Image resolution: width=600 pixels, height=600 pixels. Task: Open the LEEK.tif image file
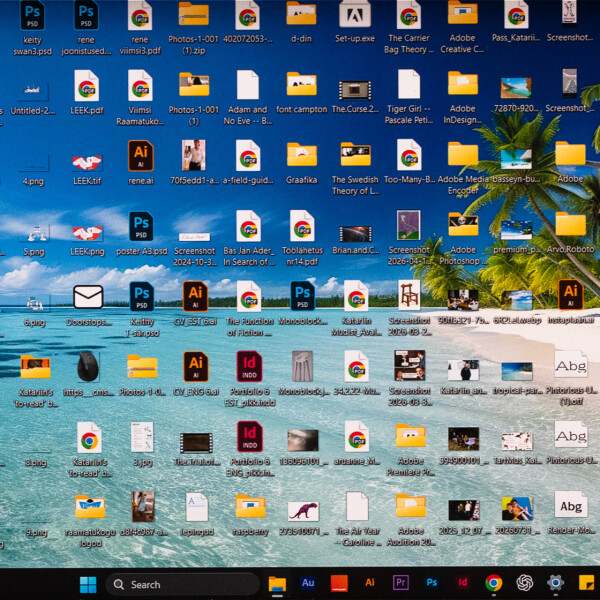pyautogui.click(x=87, y=163)
